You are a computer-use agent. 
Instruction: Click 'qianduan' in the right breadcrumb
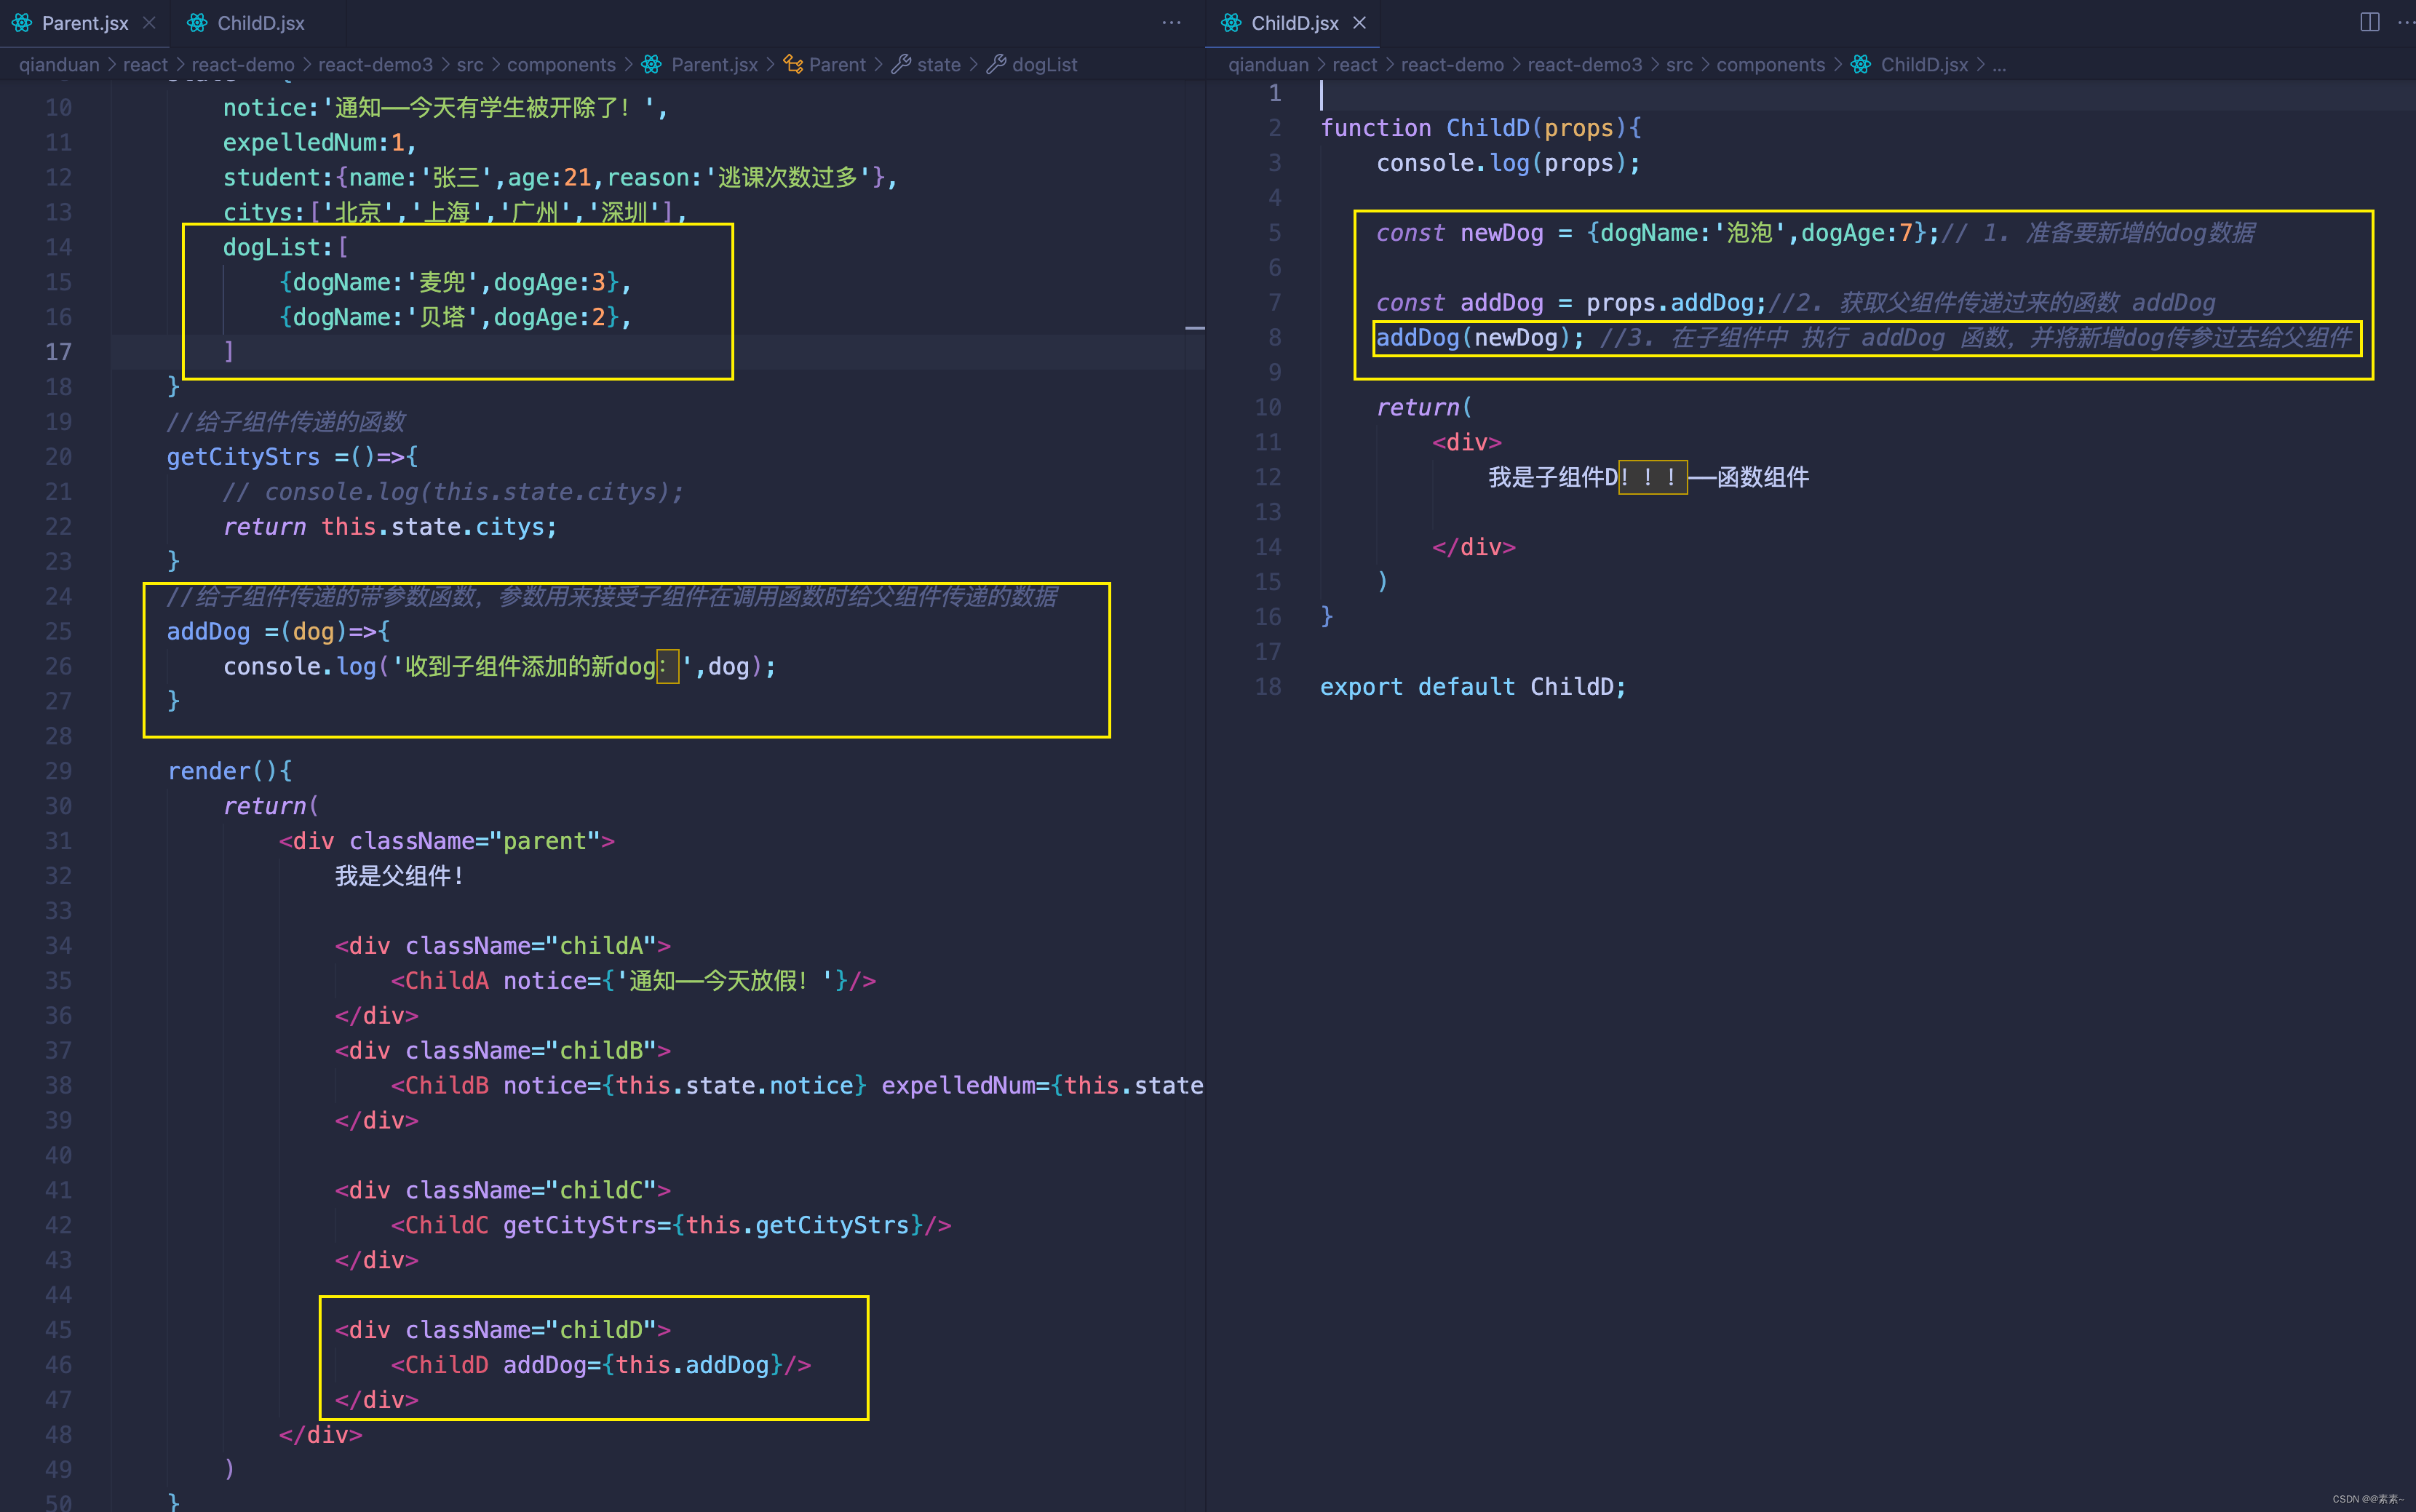(1268, 65)
